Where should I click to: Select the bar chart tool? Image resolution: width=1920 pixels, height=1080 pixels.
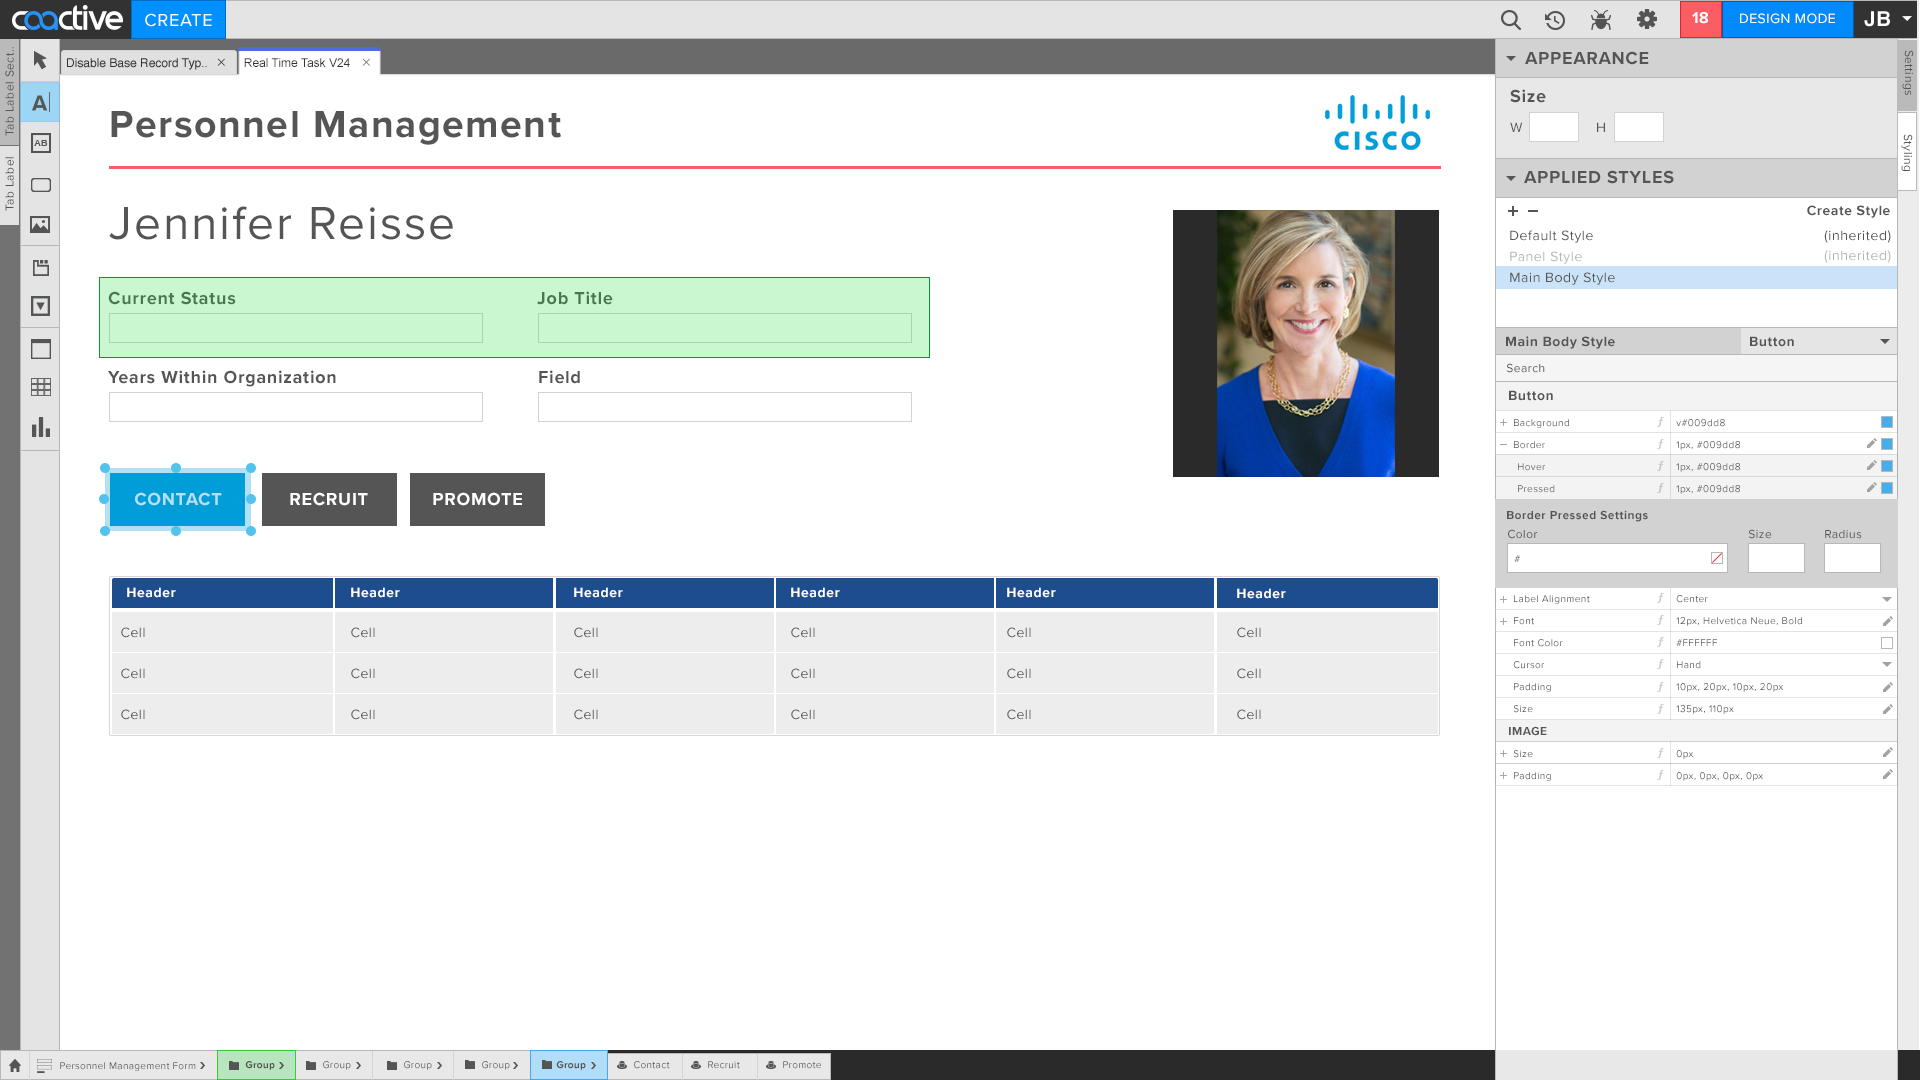(x=40, y=428)
